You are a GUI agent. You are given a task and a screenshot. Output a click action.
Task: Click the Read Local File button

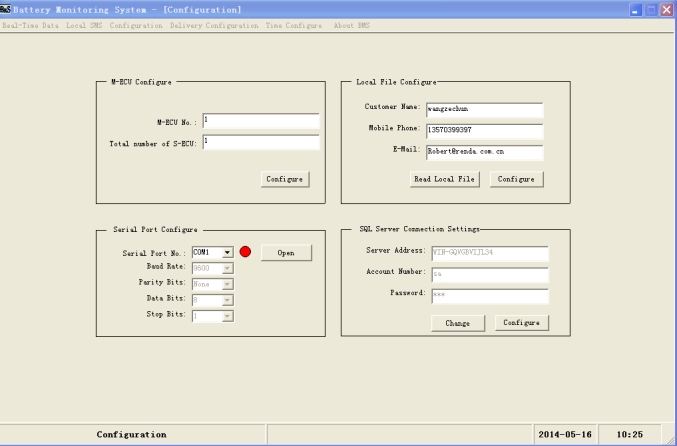(x=445, y=178)
